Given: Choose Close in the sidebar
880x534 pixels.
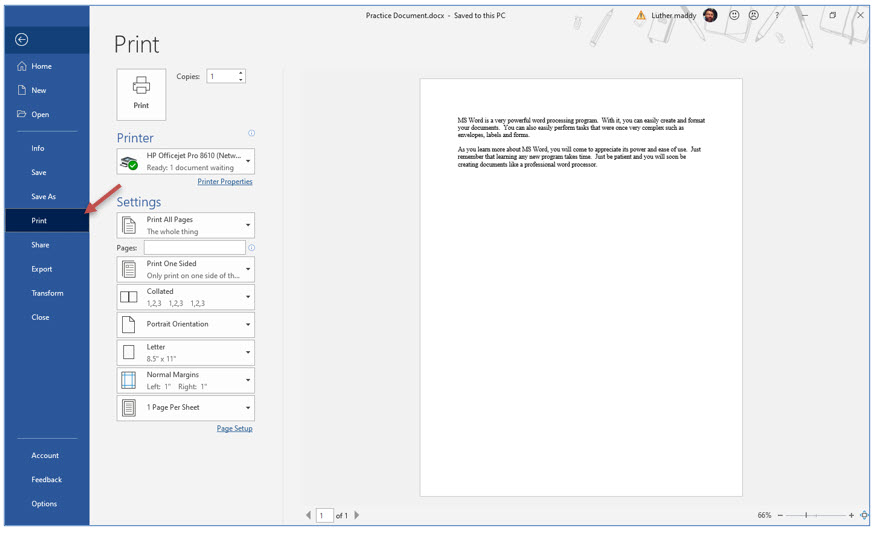Looking at the screenshot, I should [x=47, y=318].
